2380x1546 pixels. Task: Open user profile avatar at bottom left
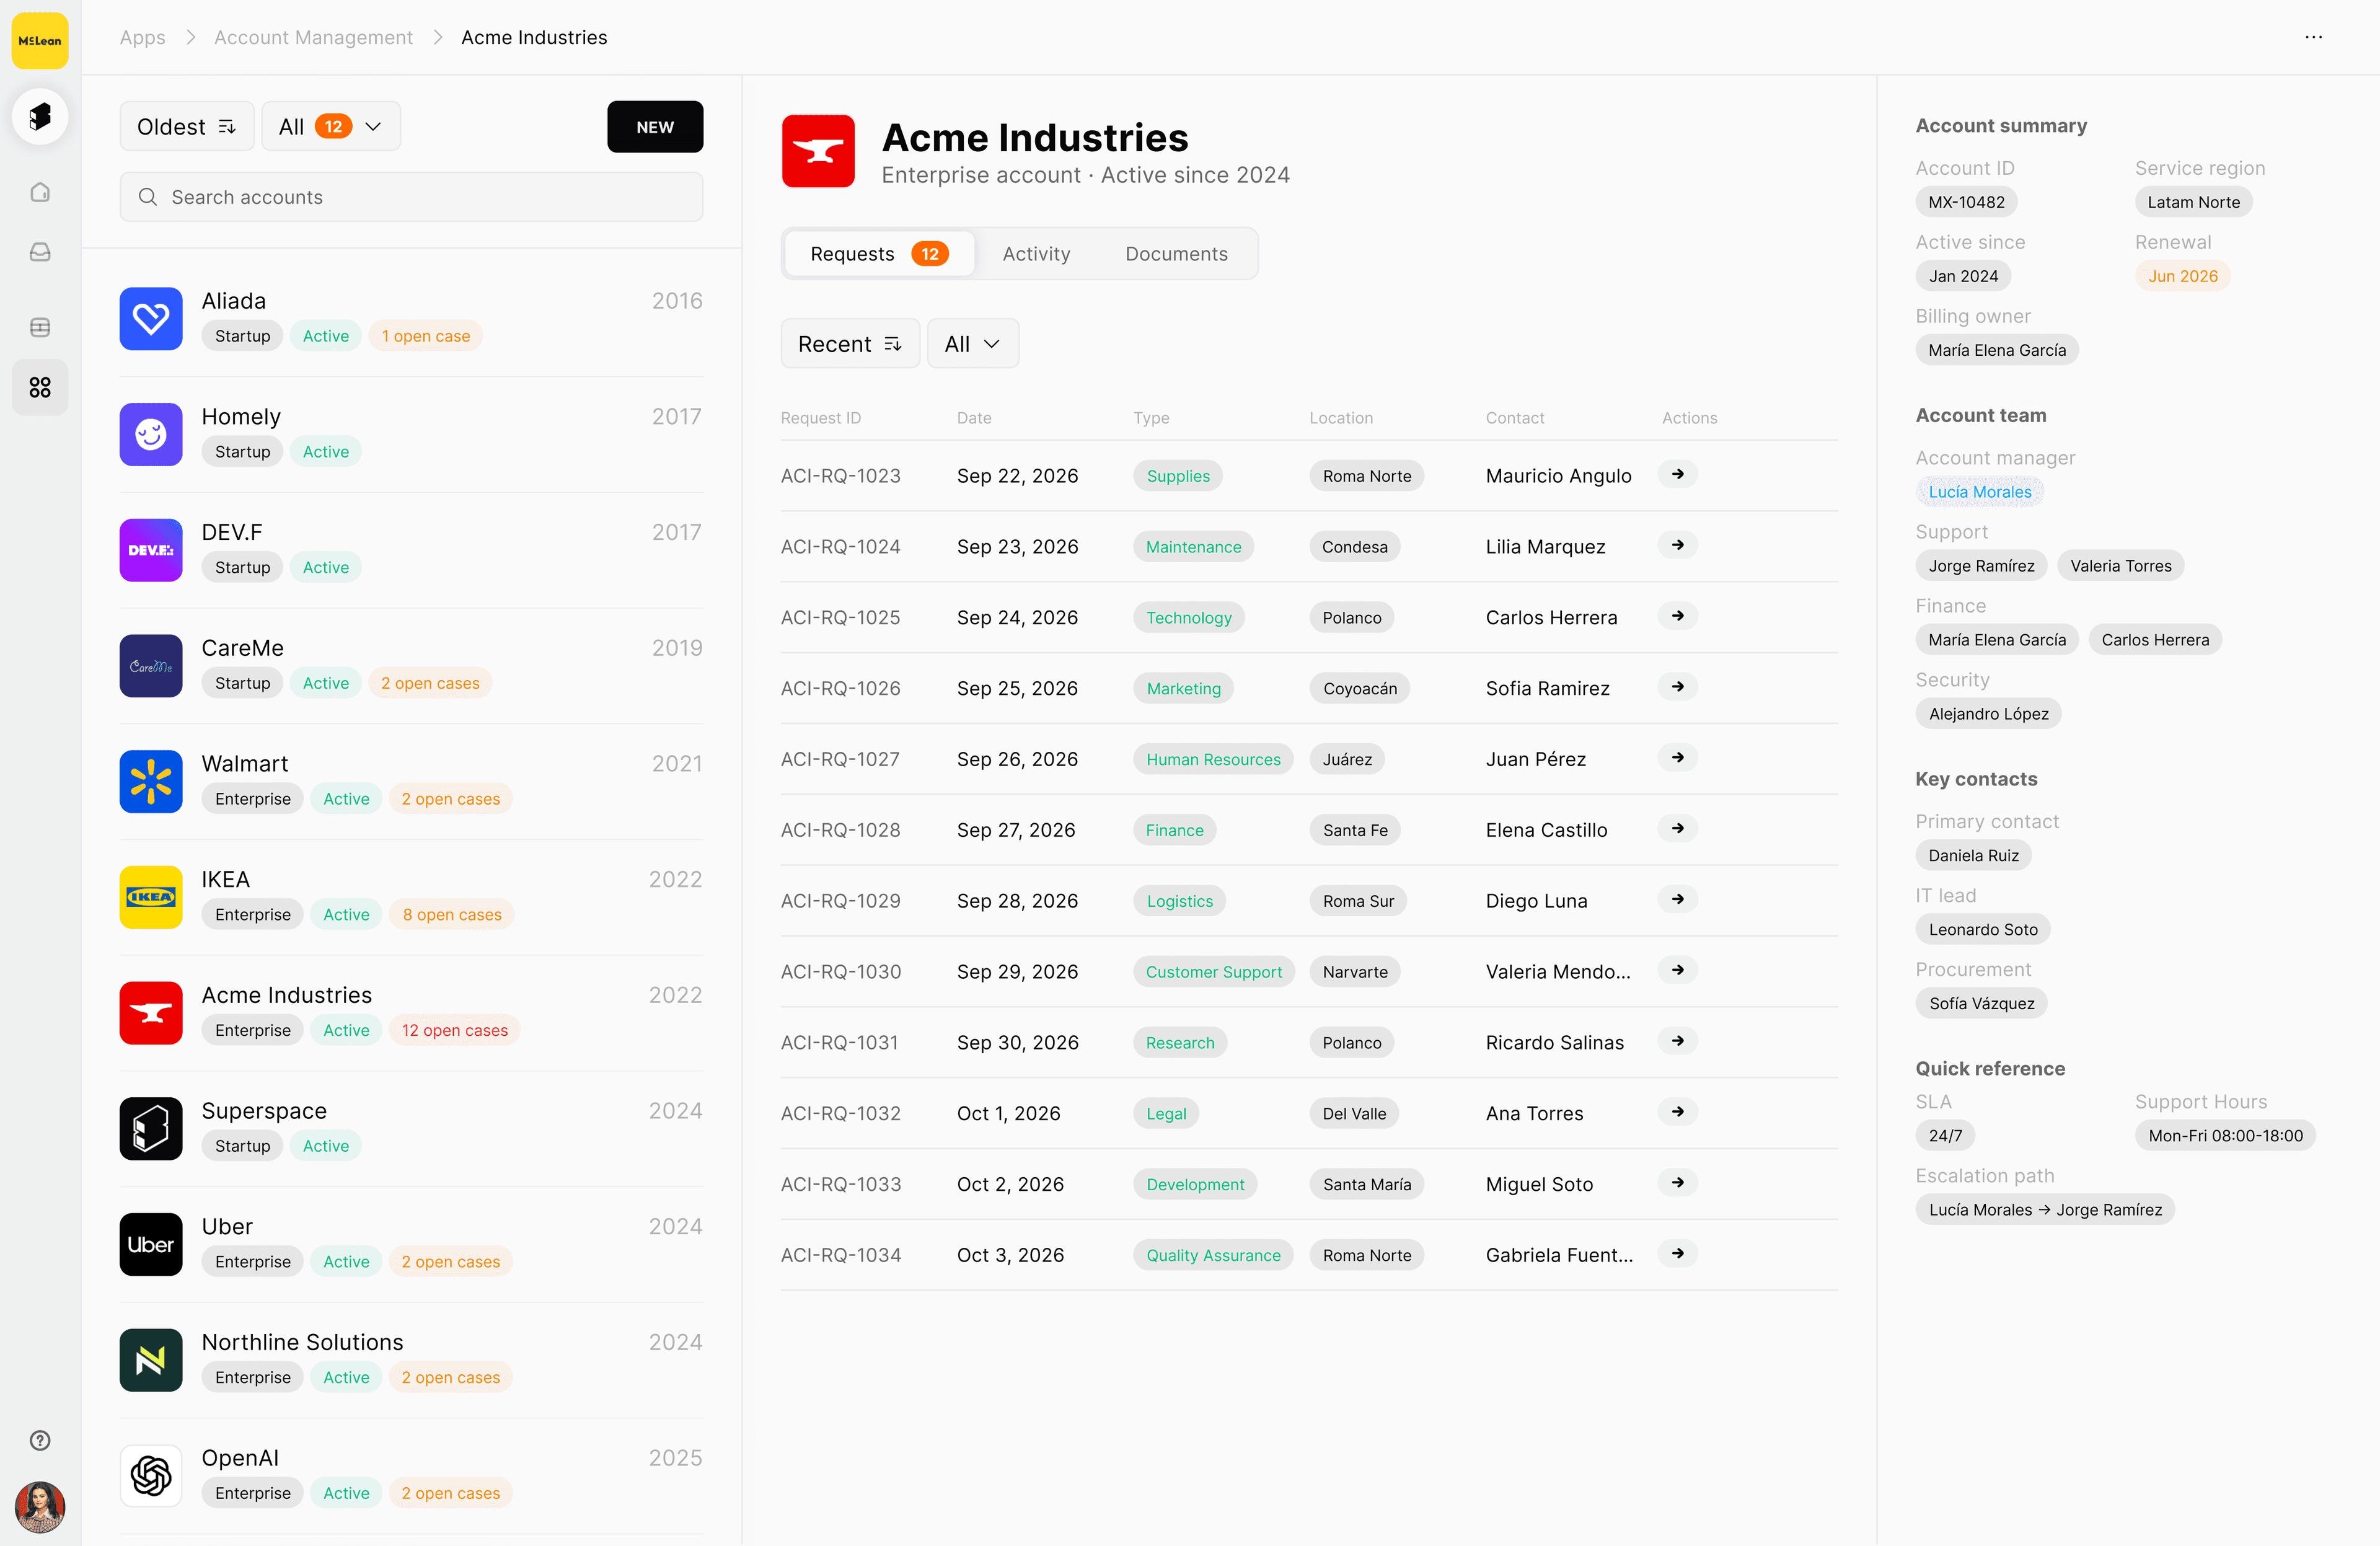40,1507
